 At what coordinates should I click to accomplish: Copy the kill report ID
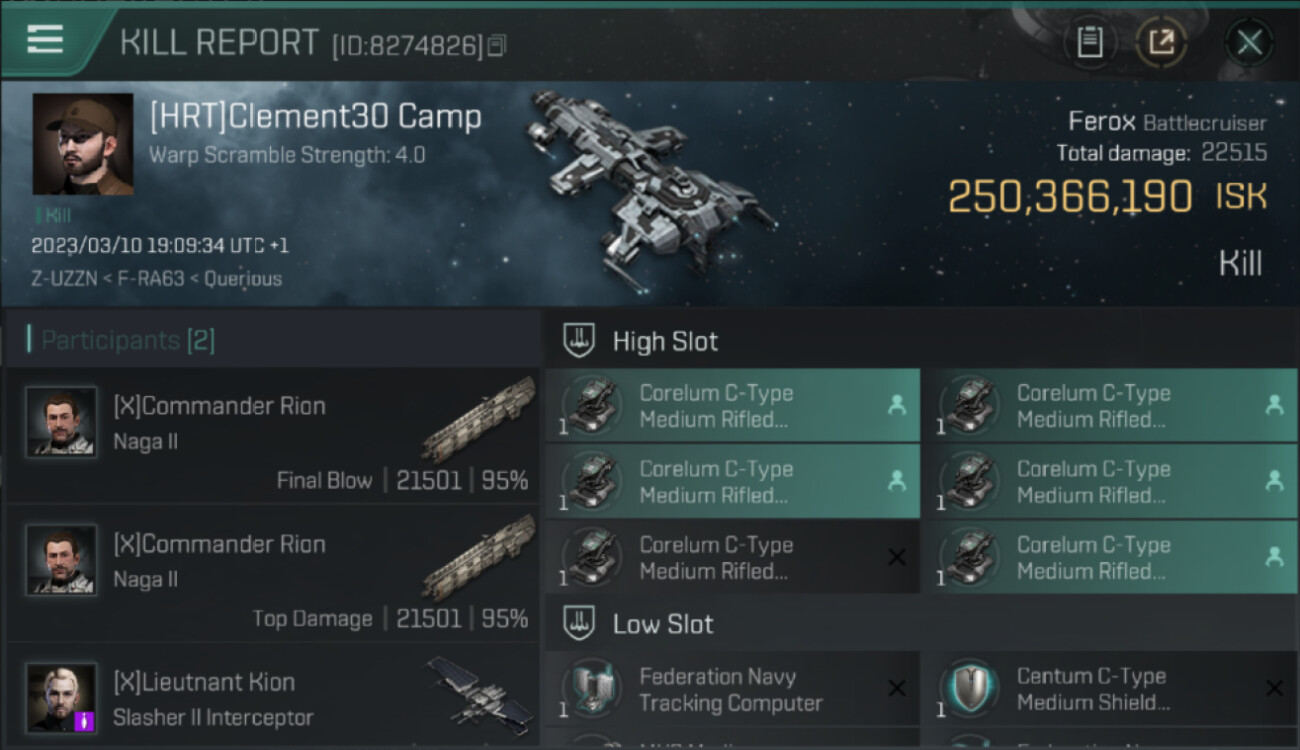click(x=497, y=45)
